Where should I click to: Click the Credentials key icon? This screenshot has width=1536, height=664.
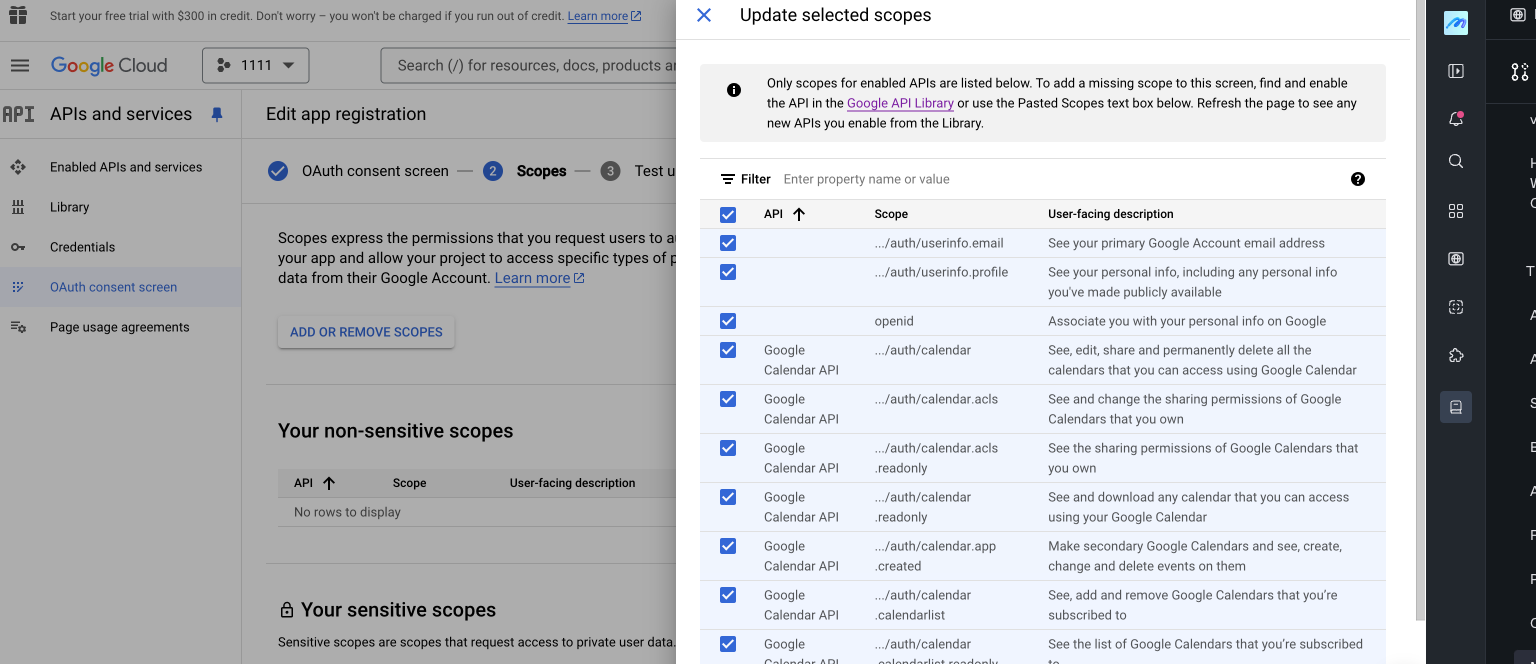(x=18, y=247)
